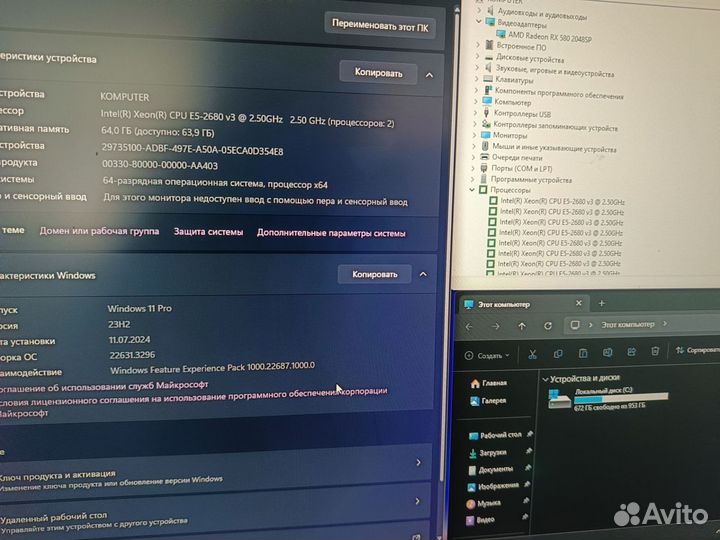Select AMD Radeon RX 580 2048SP device

pos(545,36)
